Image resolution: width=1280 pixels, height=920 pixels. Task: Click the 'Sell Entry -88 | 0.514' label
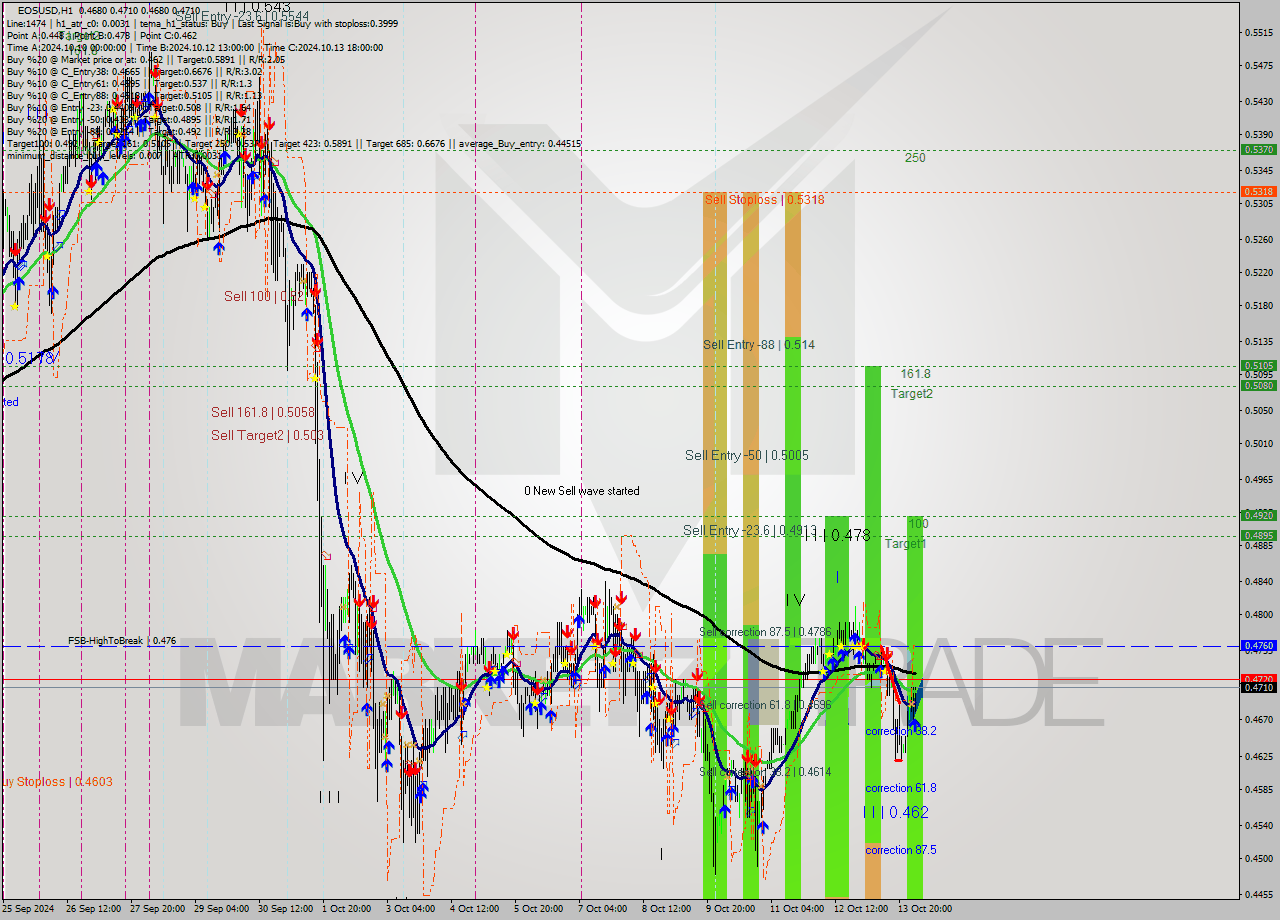(758, 344)
